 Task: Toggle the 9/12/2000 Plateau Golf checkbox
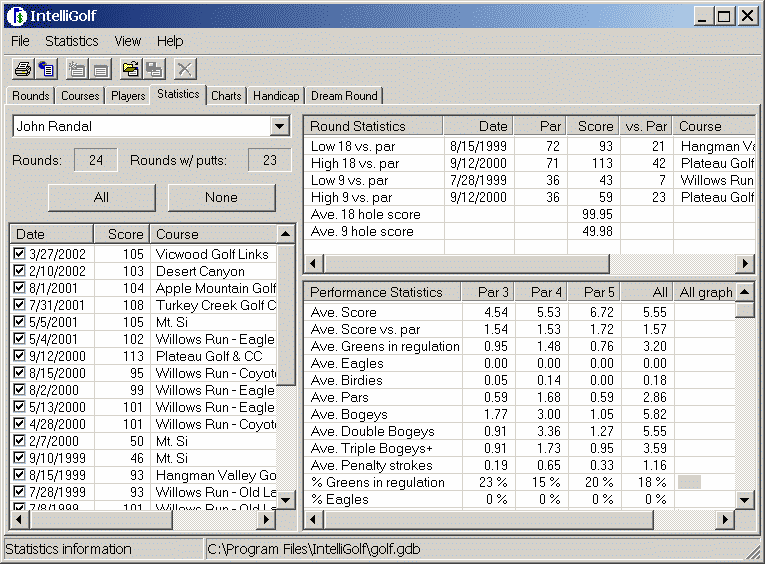coord(19,356)
